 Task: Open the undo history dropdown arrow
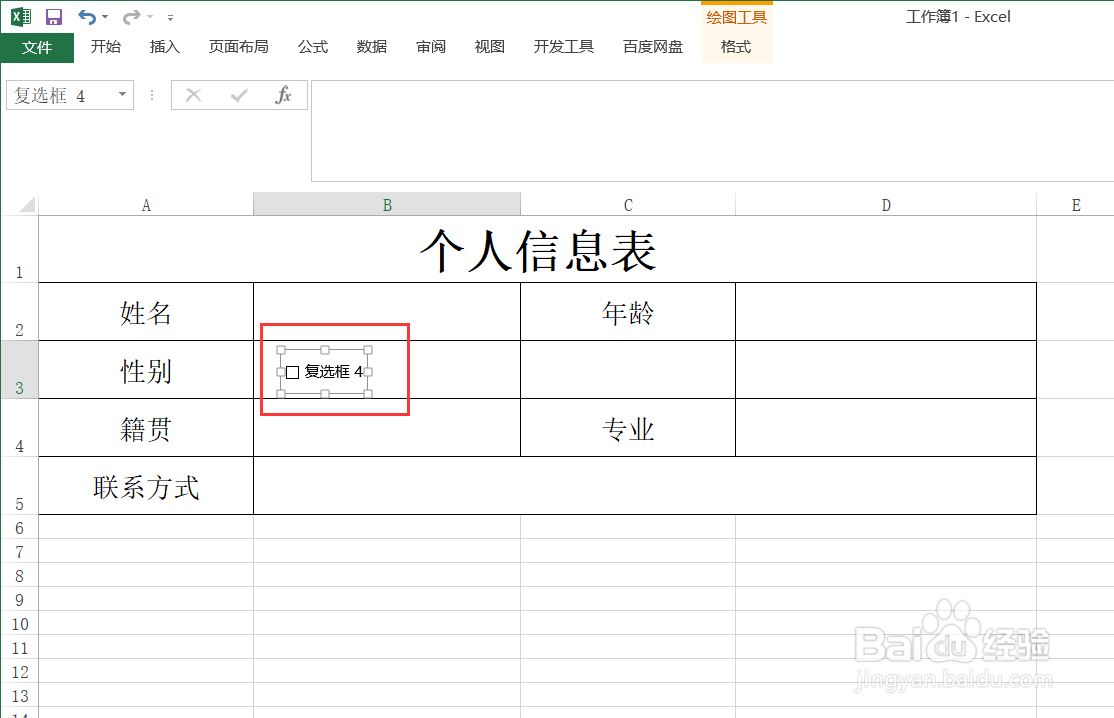(105, 17)
